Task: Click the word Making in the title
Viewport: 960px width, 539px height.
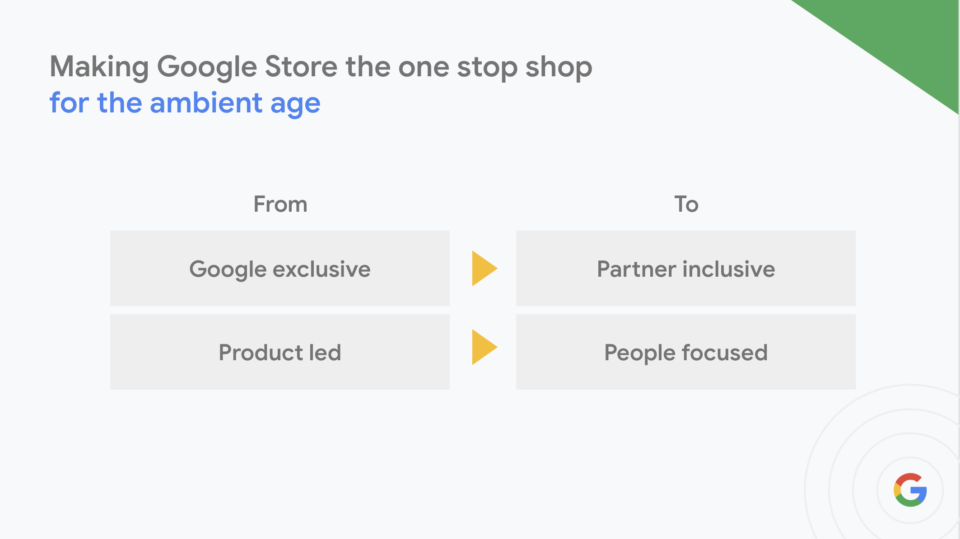Action: coord(99,67)
